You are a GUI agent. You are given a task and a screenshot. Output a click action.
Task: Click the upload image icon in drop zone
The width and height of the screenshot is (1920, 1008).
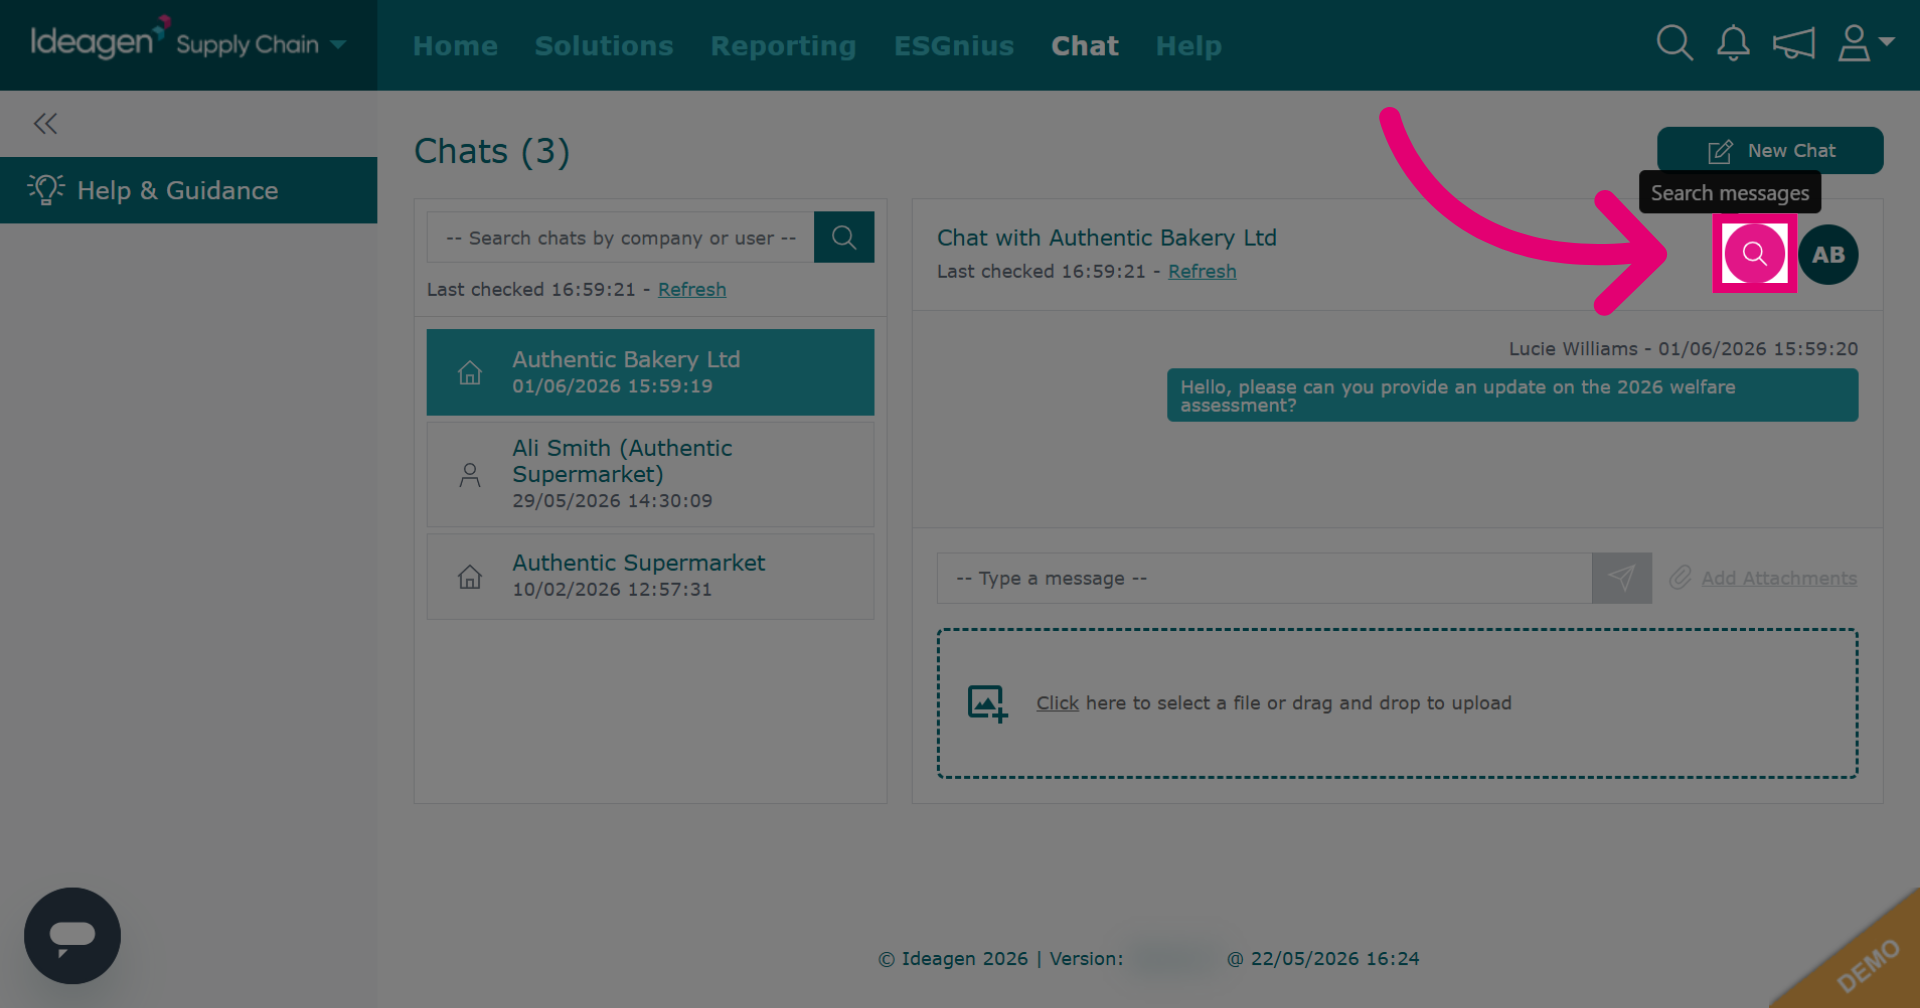[x=987, y=703]
